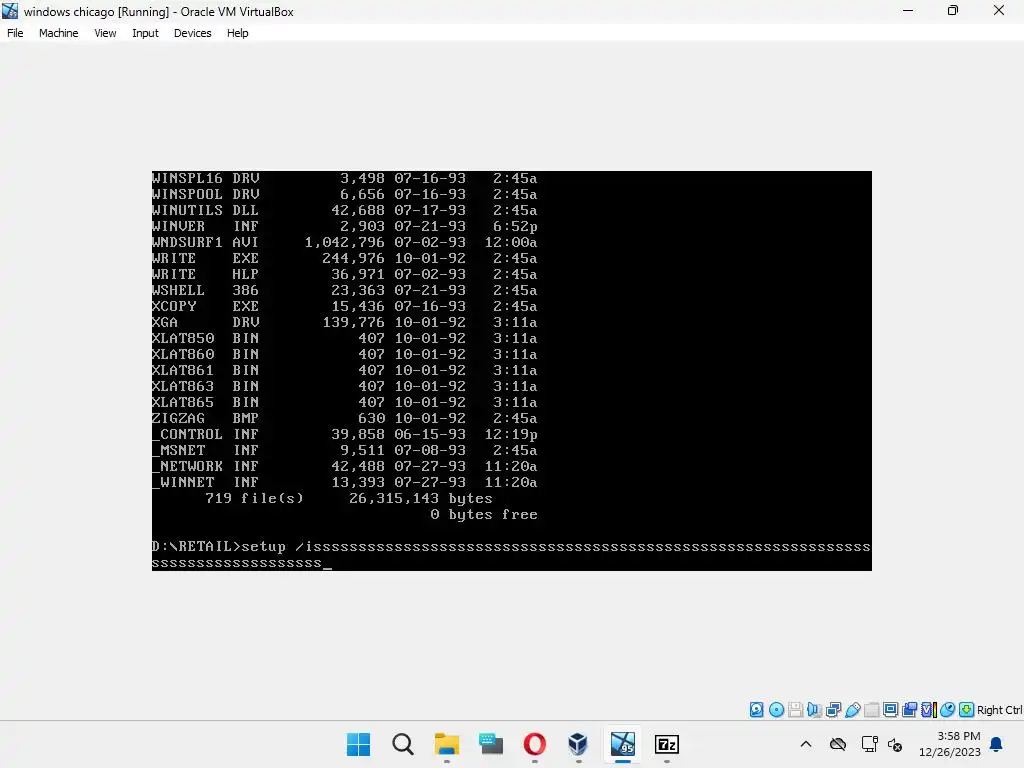Open the Devices menu
The image size is (1024, 768).
click(x=192, y=33)
